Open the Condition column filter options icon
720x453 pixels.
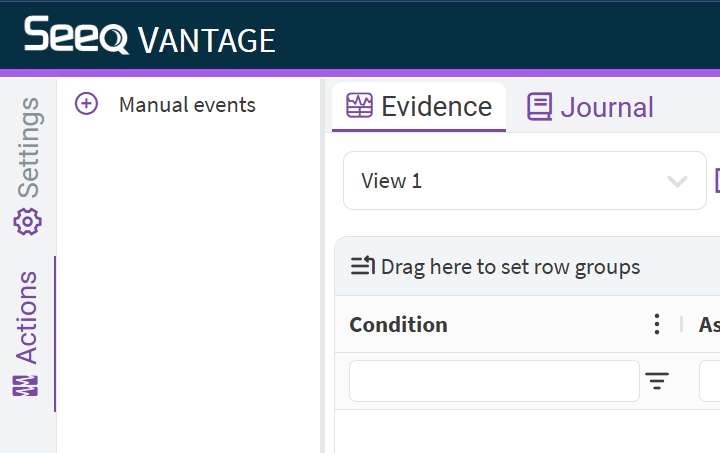[657, 381]
